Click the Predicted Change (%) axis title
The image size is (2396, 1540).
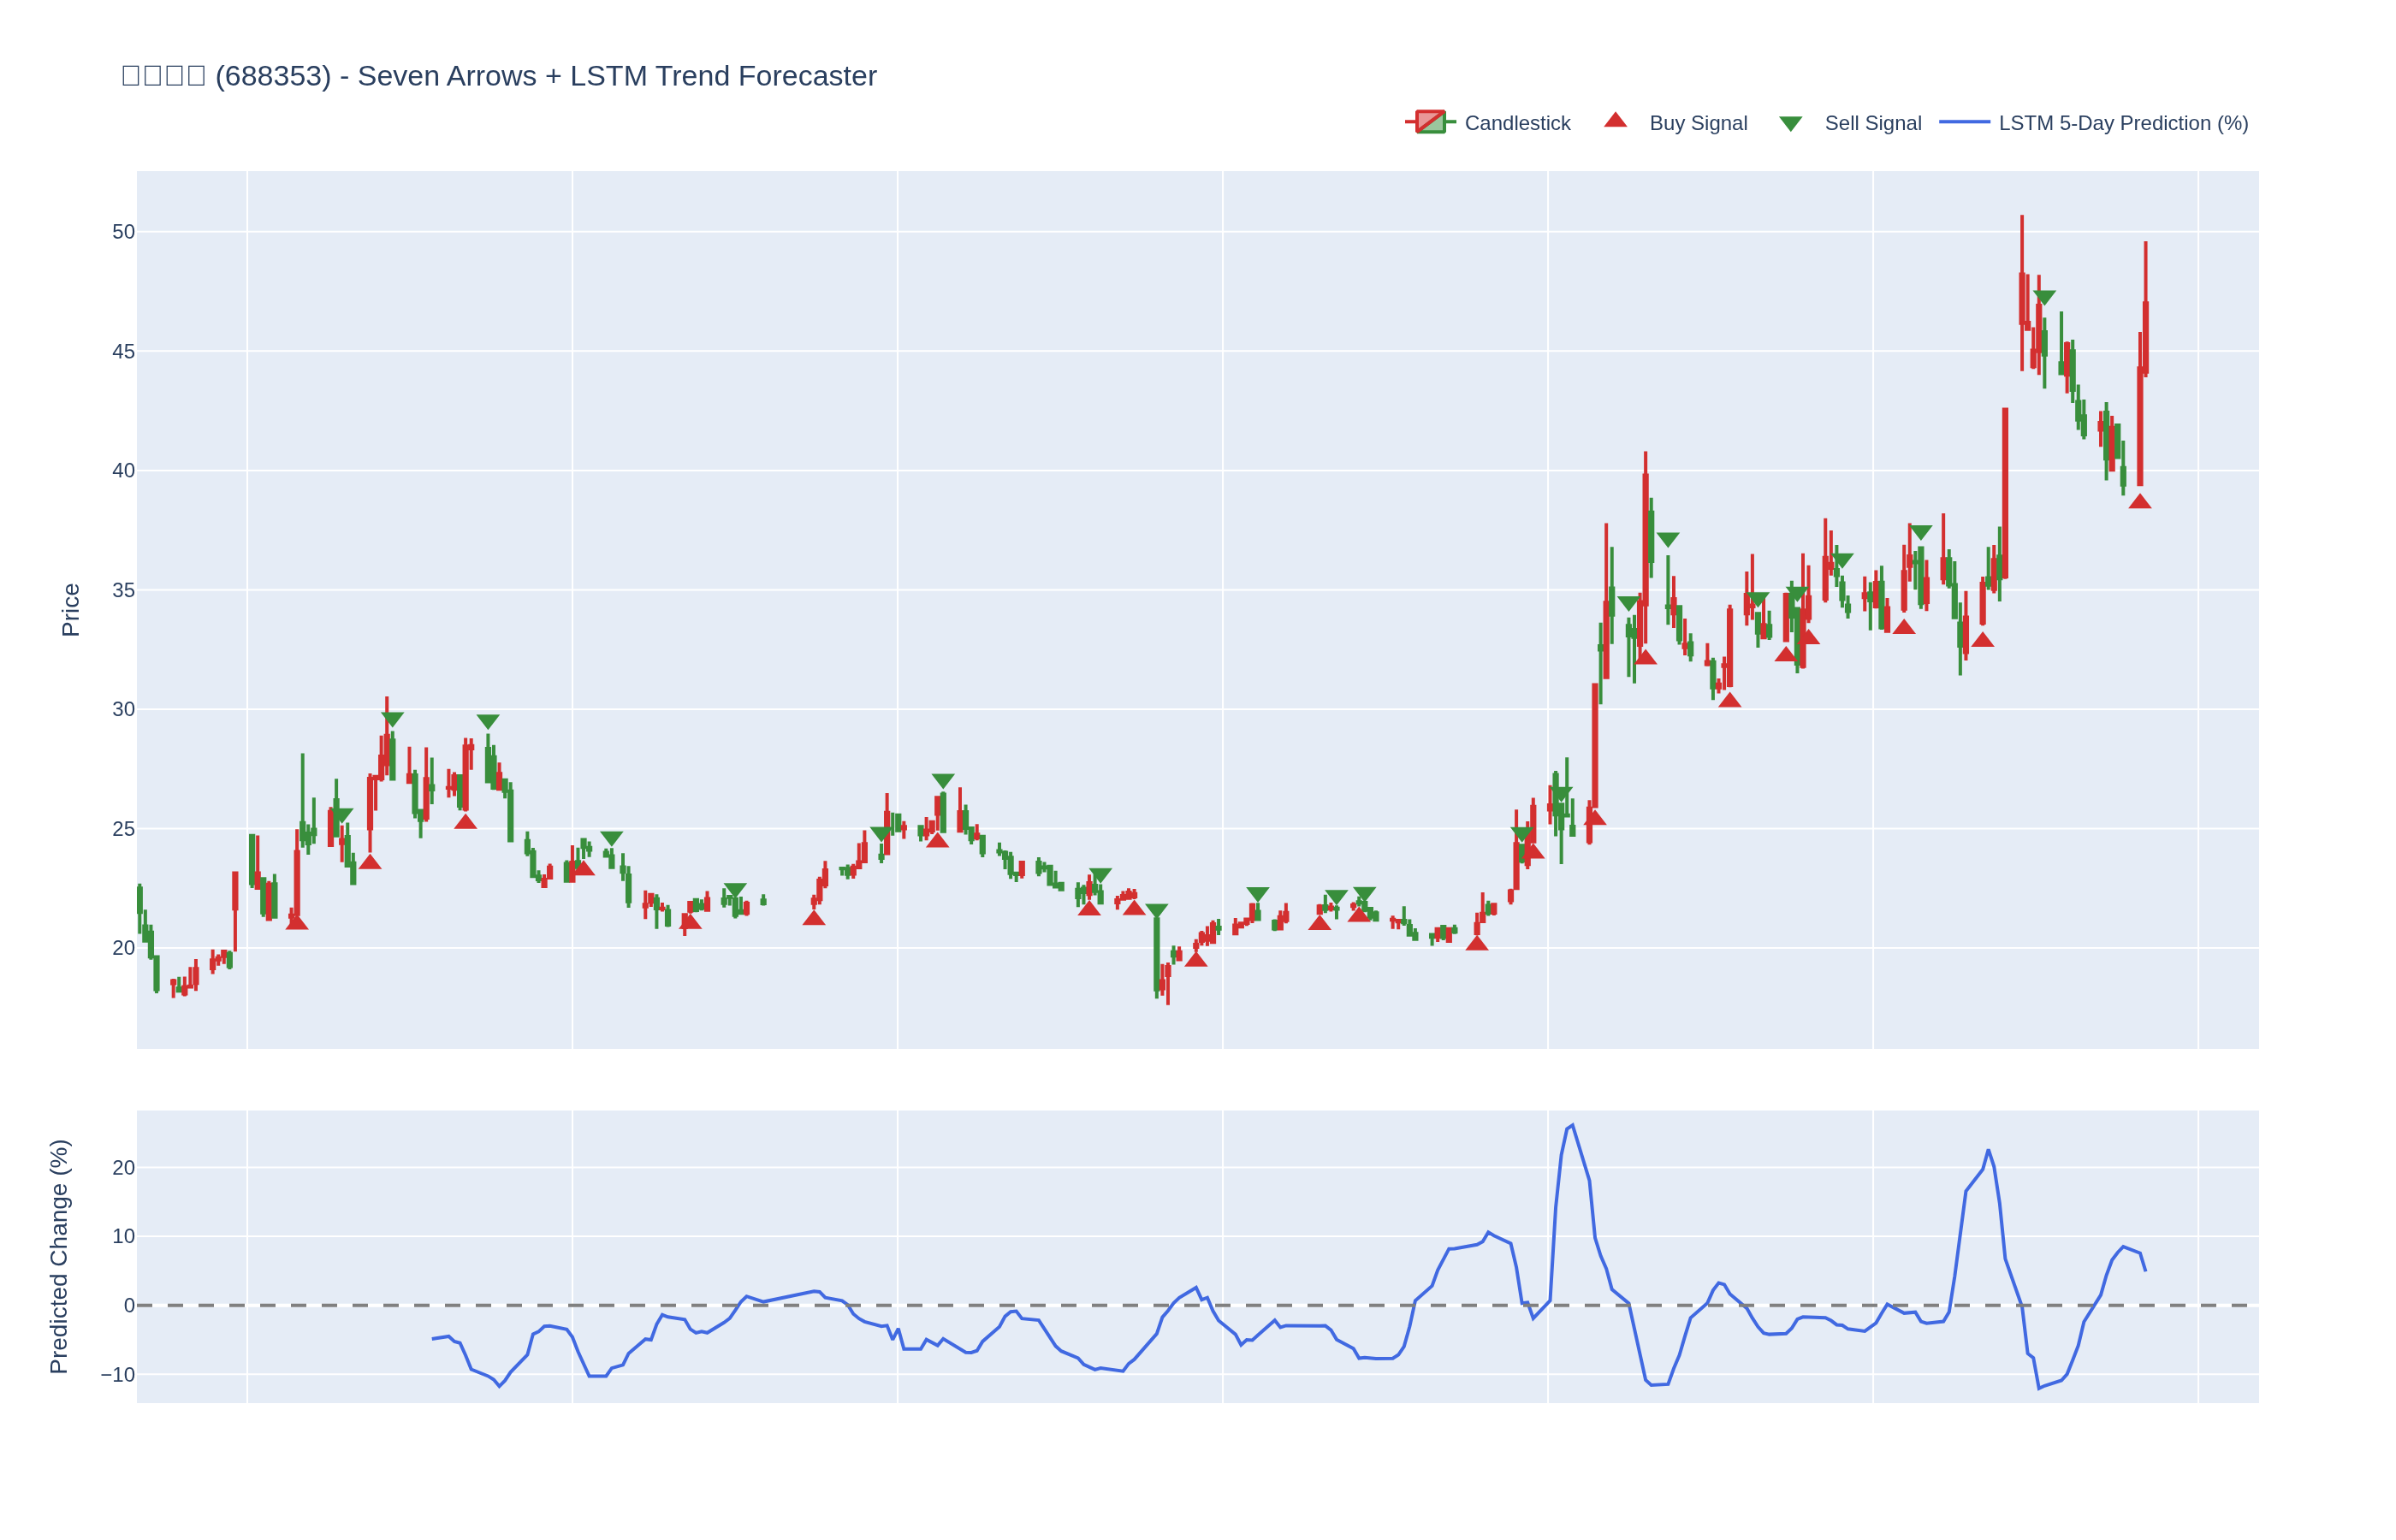[x=59, y=1256]
